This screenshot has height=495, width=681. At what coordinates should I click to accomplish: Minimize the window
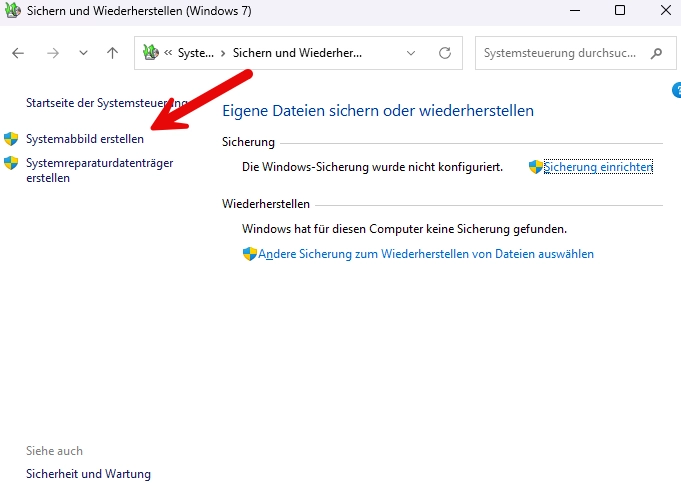tap(575, 10)
